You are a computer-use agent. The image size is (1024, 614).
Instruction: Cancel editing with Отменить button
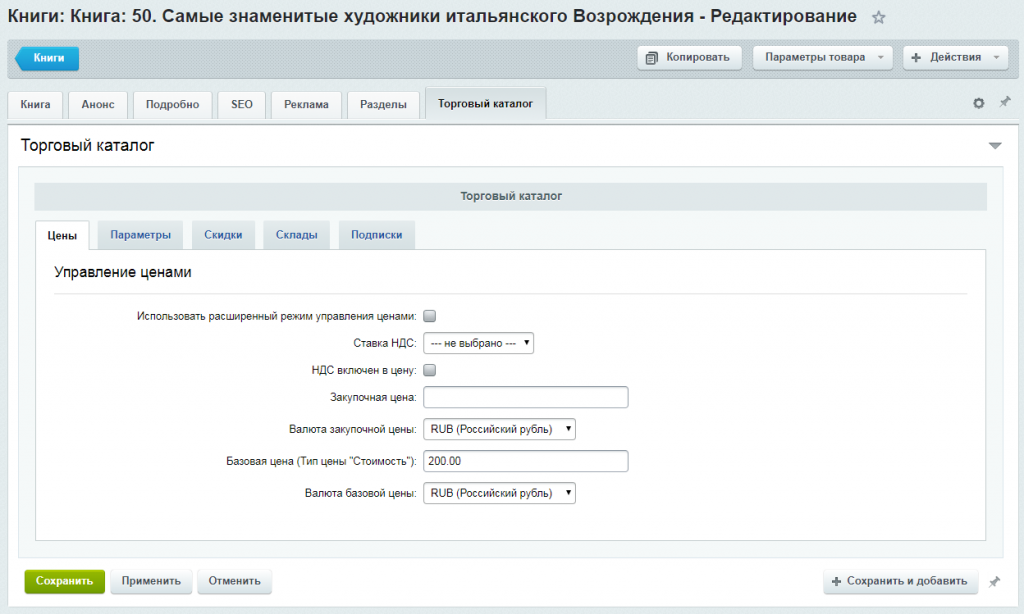(x=234, y=581)
